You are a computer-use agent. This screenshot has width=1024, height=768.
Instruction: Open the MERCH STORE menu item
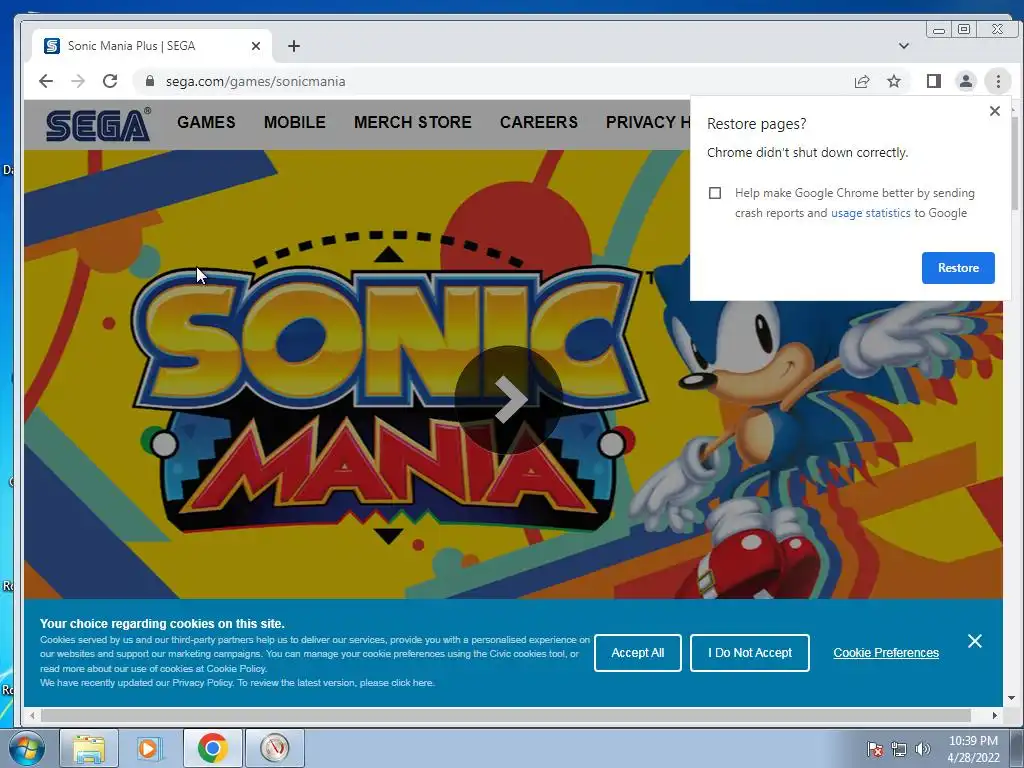click(x=413, y=122)
